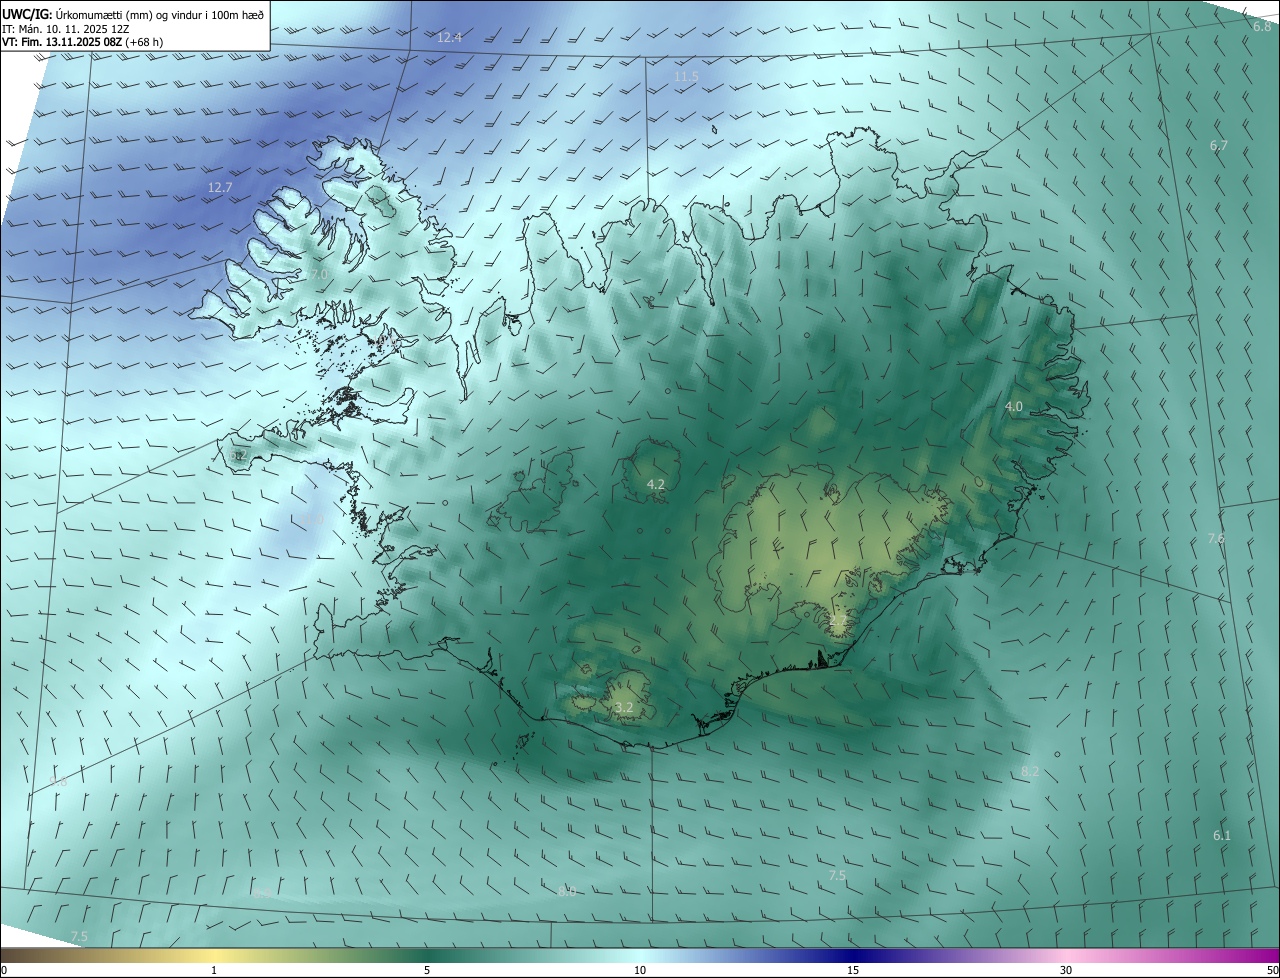Click the initial time line "IT: Mán. 10. 11. 2025 12Z"

tap(65, 29)
